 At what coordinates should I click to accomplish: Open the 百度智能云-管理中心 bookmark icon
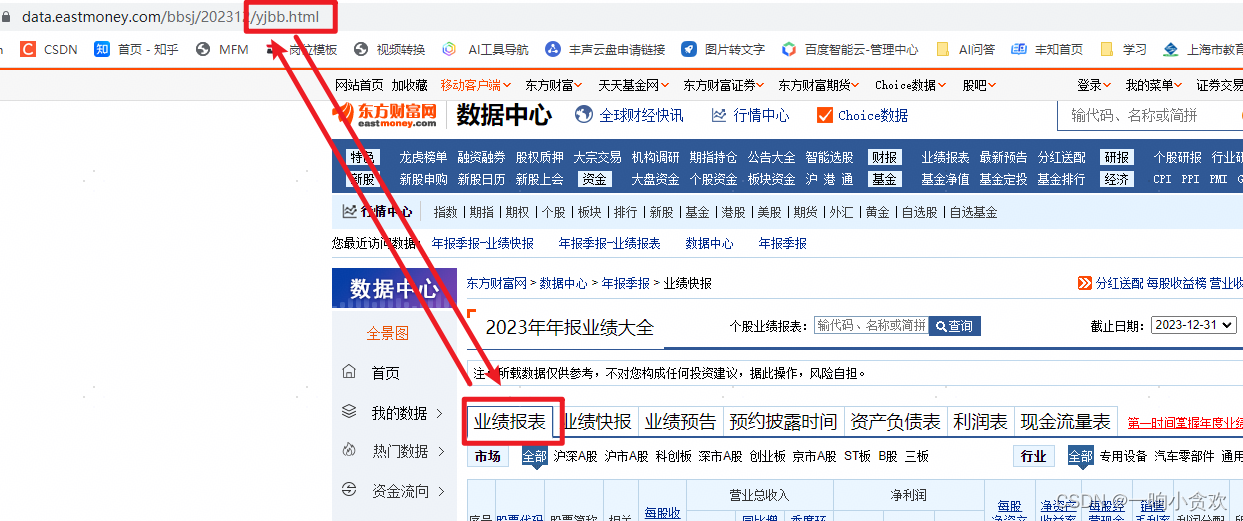point(789,49)
